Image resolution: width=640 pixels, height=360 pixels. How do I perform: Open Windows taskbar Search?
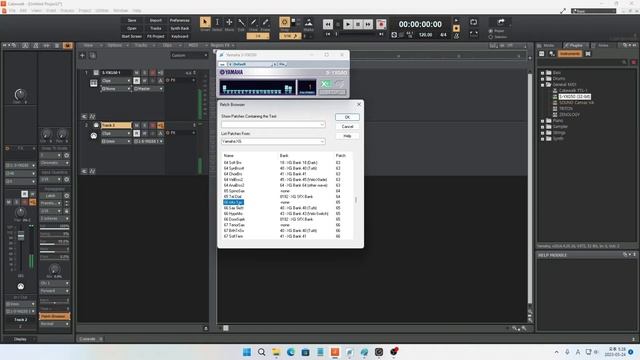pyautogui.click(x=262, y=352)
